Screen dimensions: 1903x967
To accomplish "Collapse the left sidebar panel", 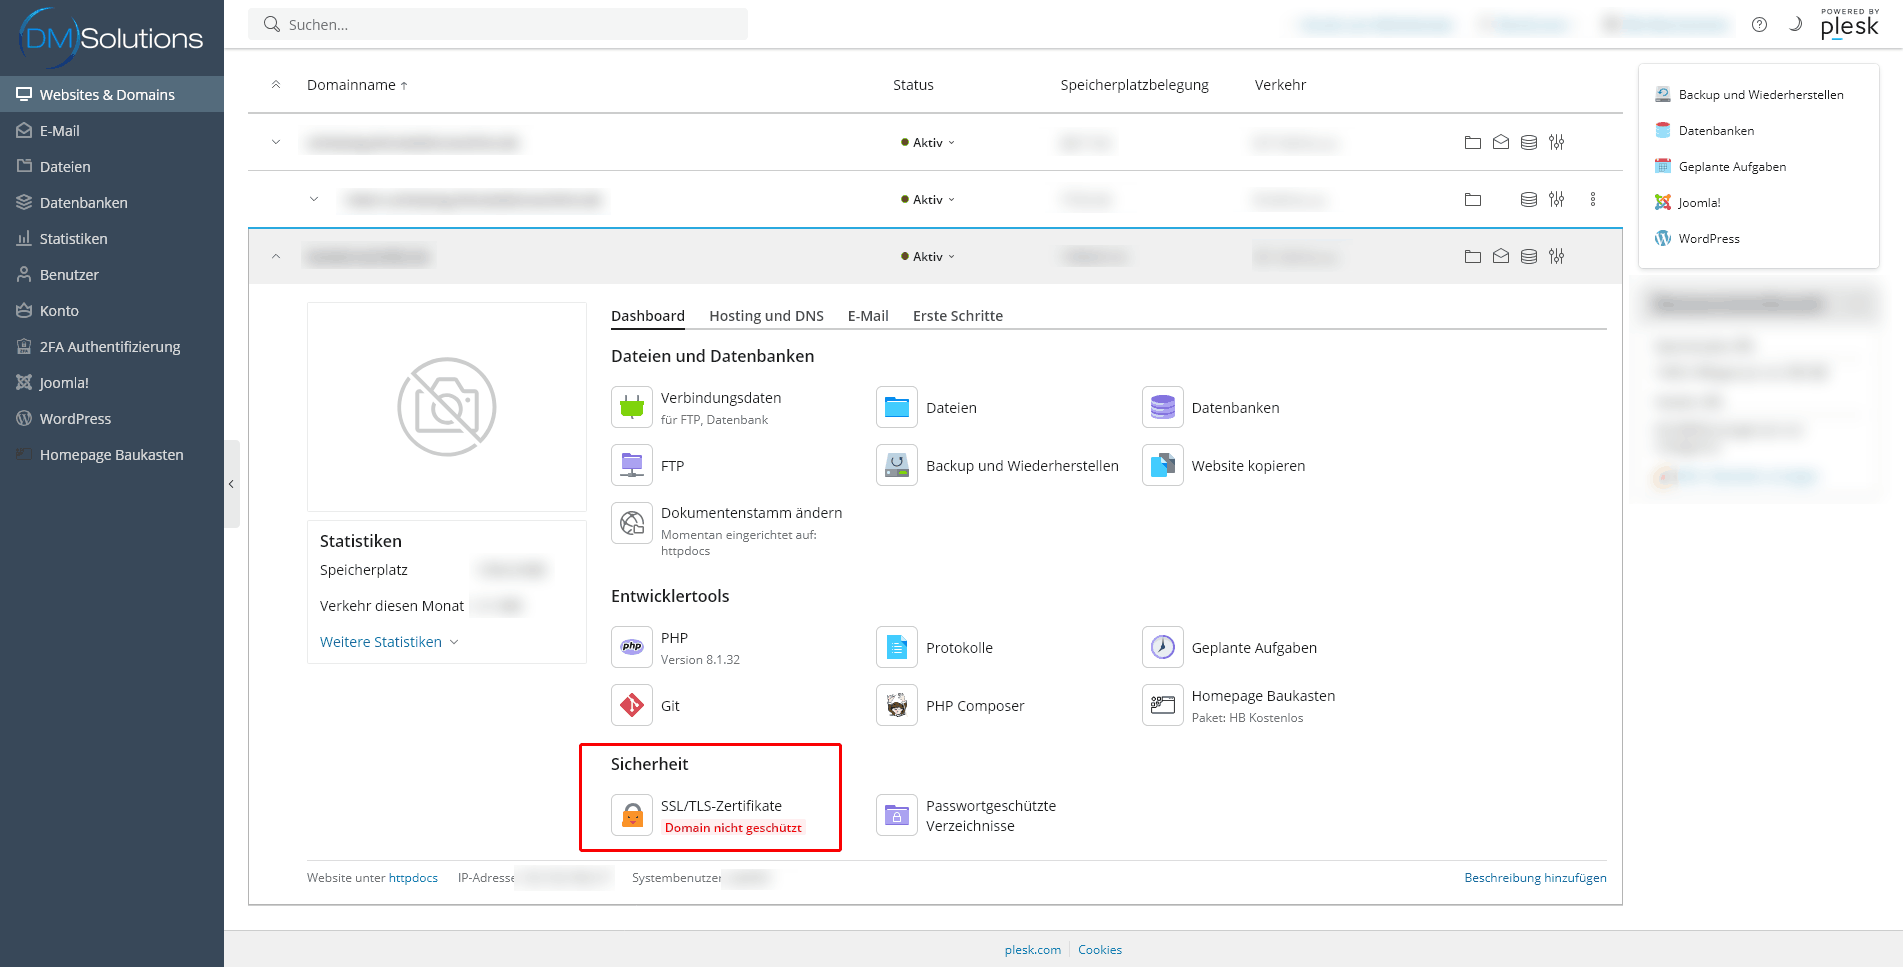I will pyautogui.click(x=231, y=484).
